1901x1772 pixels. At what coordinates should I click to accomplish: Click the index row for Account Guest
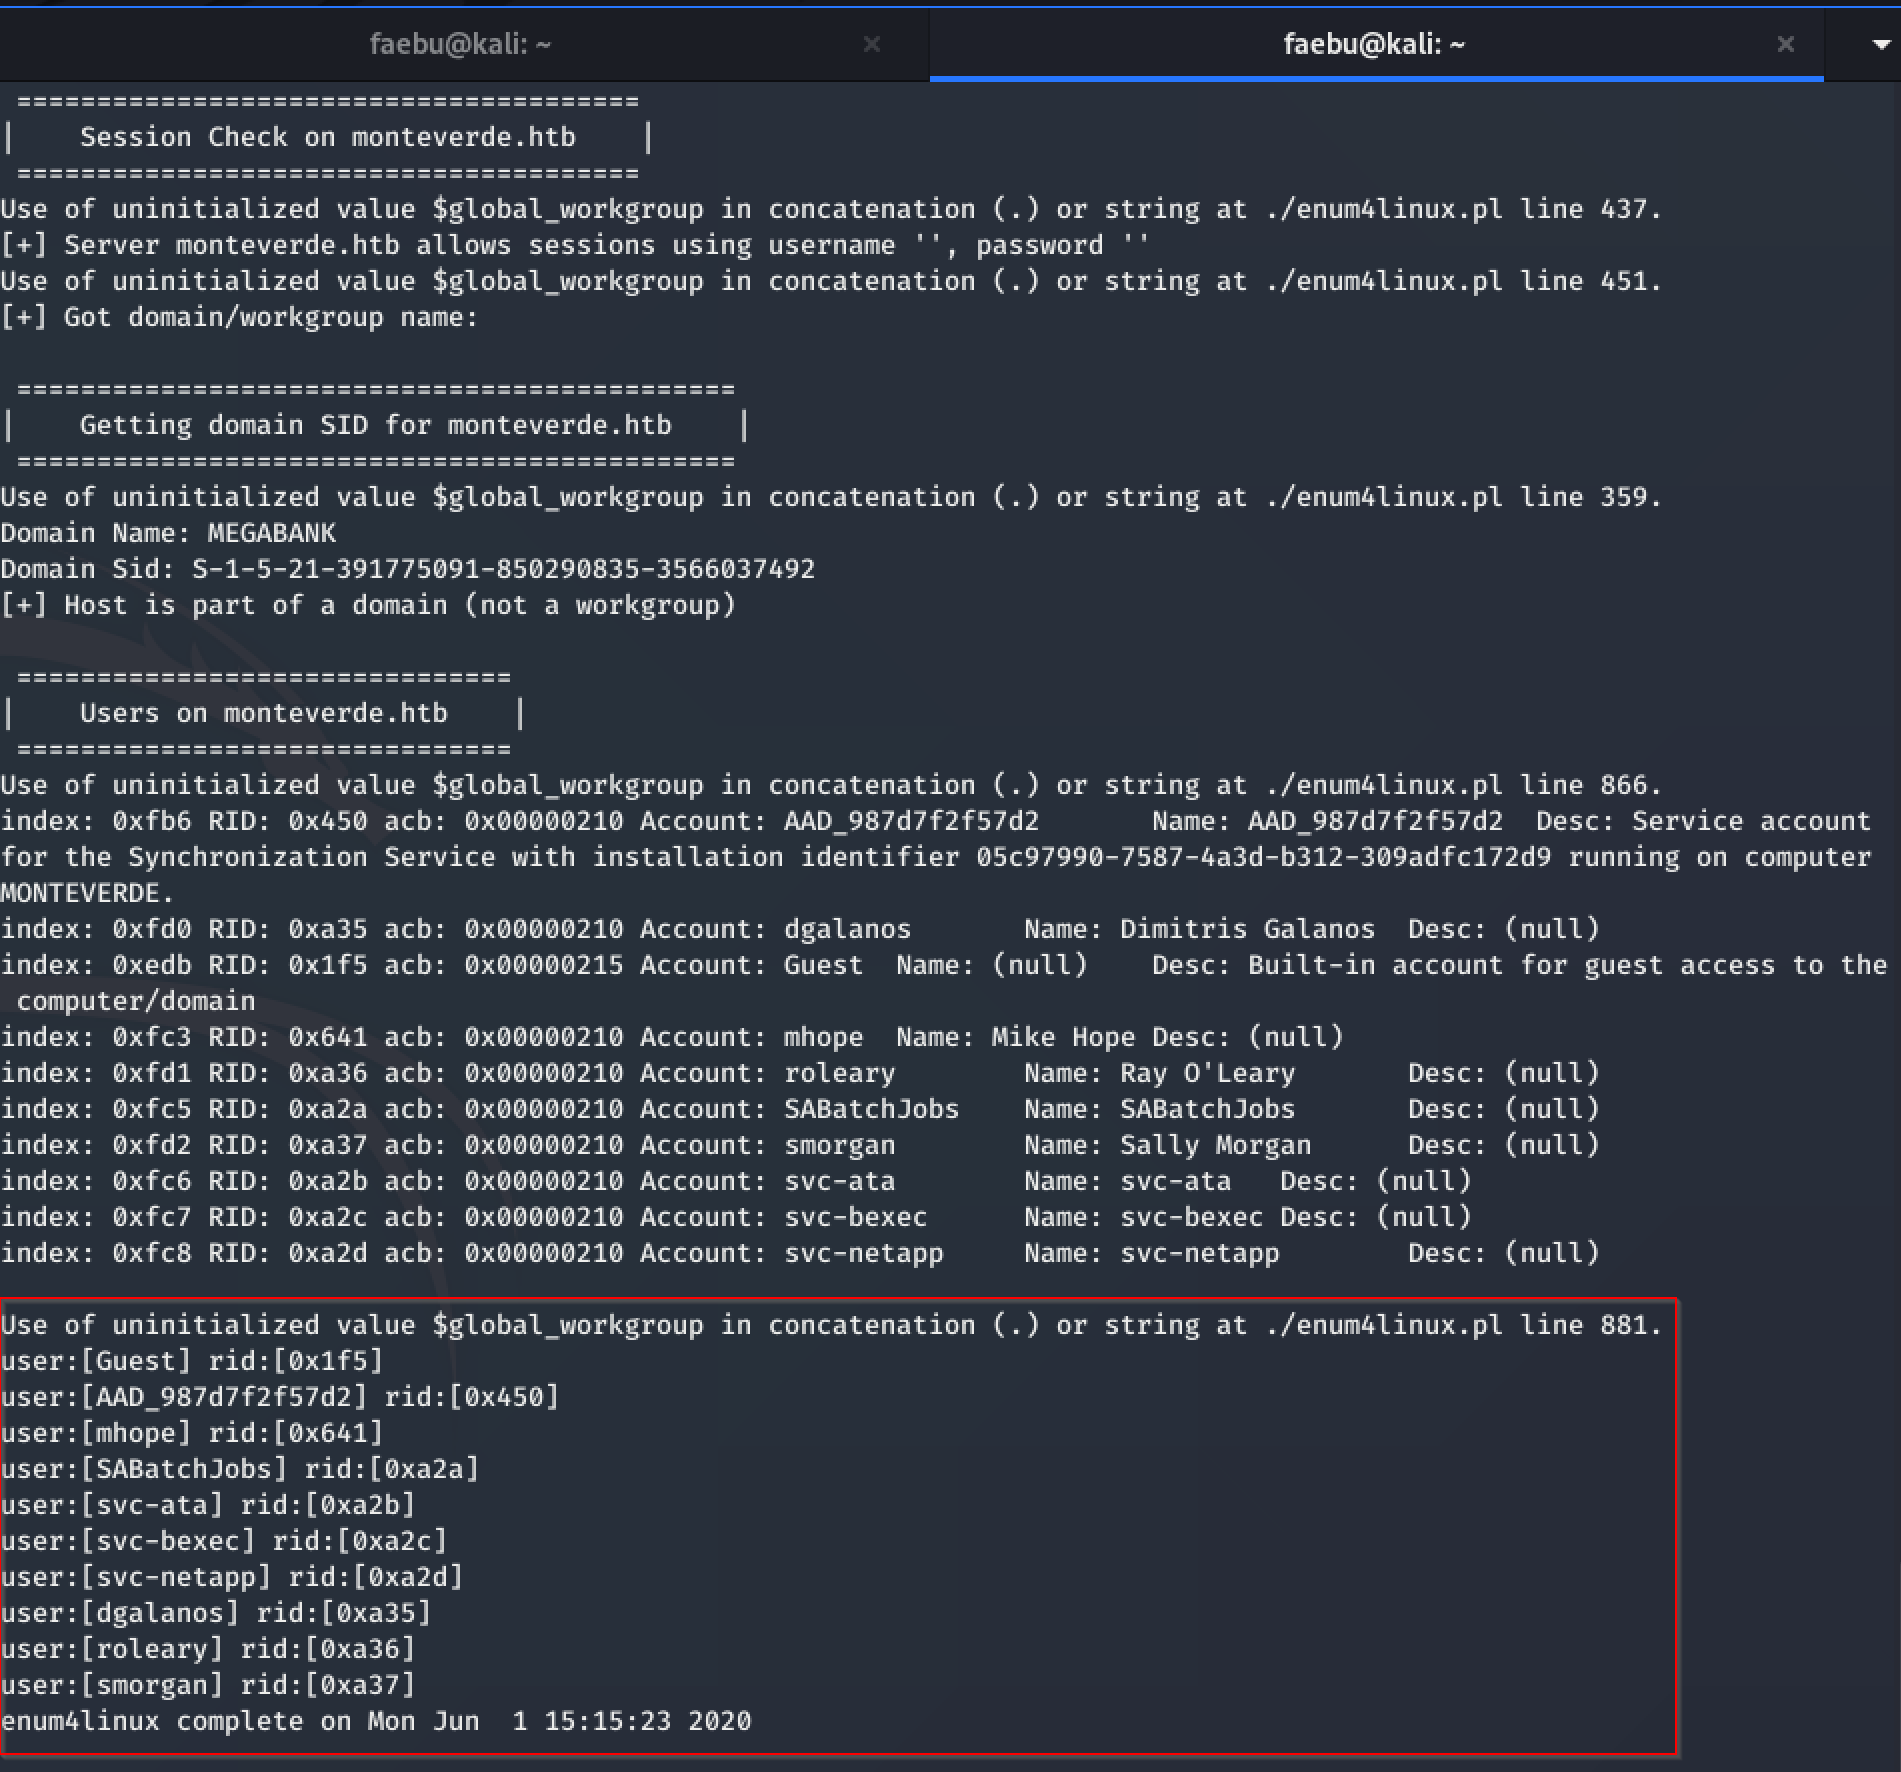click(944, 983)
